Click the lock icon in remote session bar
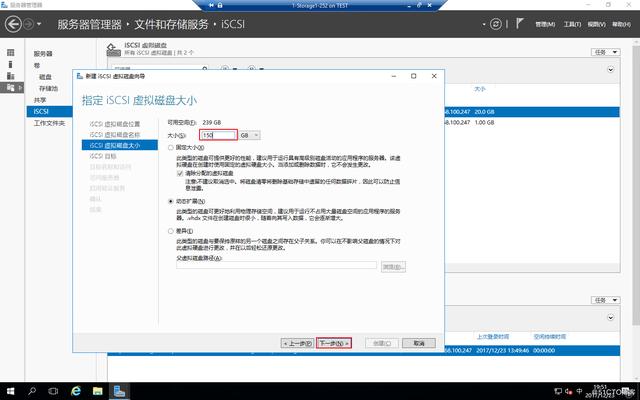 click(x=220, y=5)
